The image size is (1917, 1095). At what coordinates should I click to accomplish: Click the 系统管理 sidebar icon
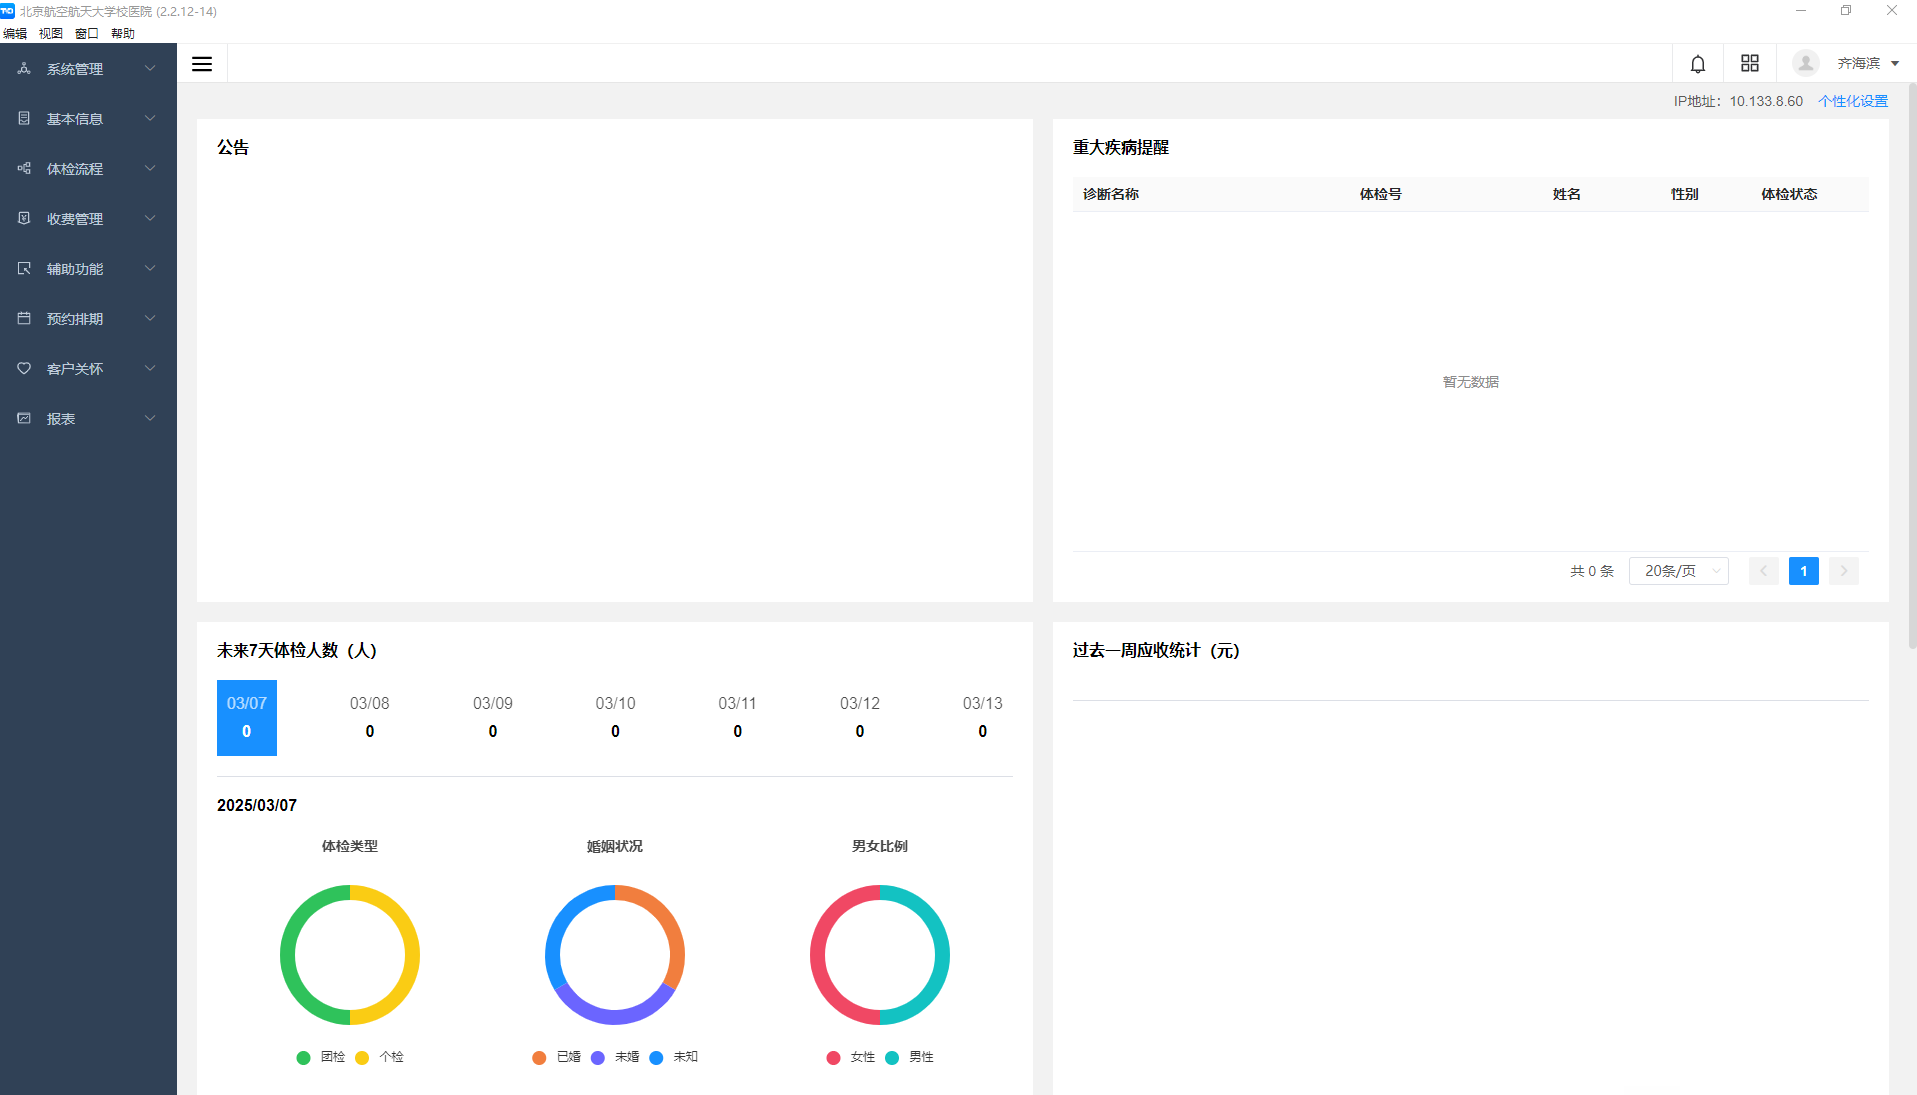pyautogui.click(x=24, y=69)
